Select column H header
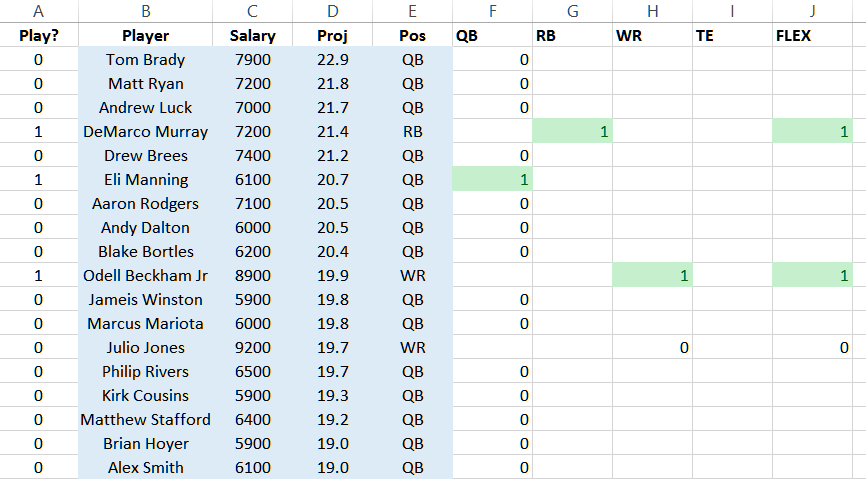 (652, 11)
